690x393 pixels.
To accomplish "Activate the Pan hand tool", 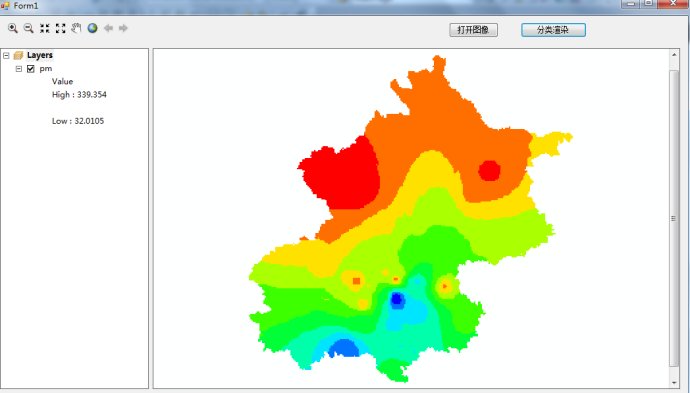I will pyautogui.click(x=76, y=28).
